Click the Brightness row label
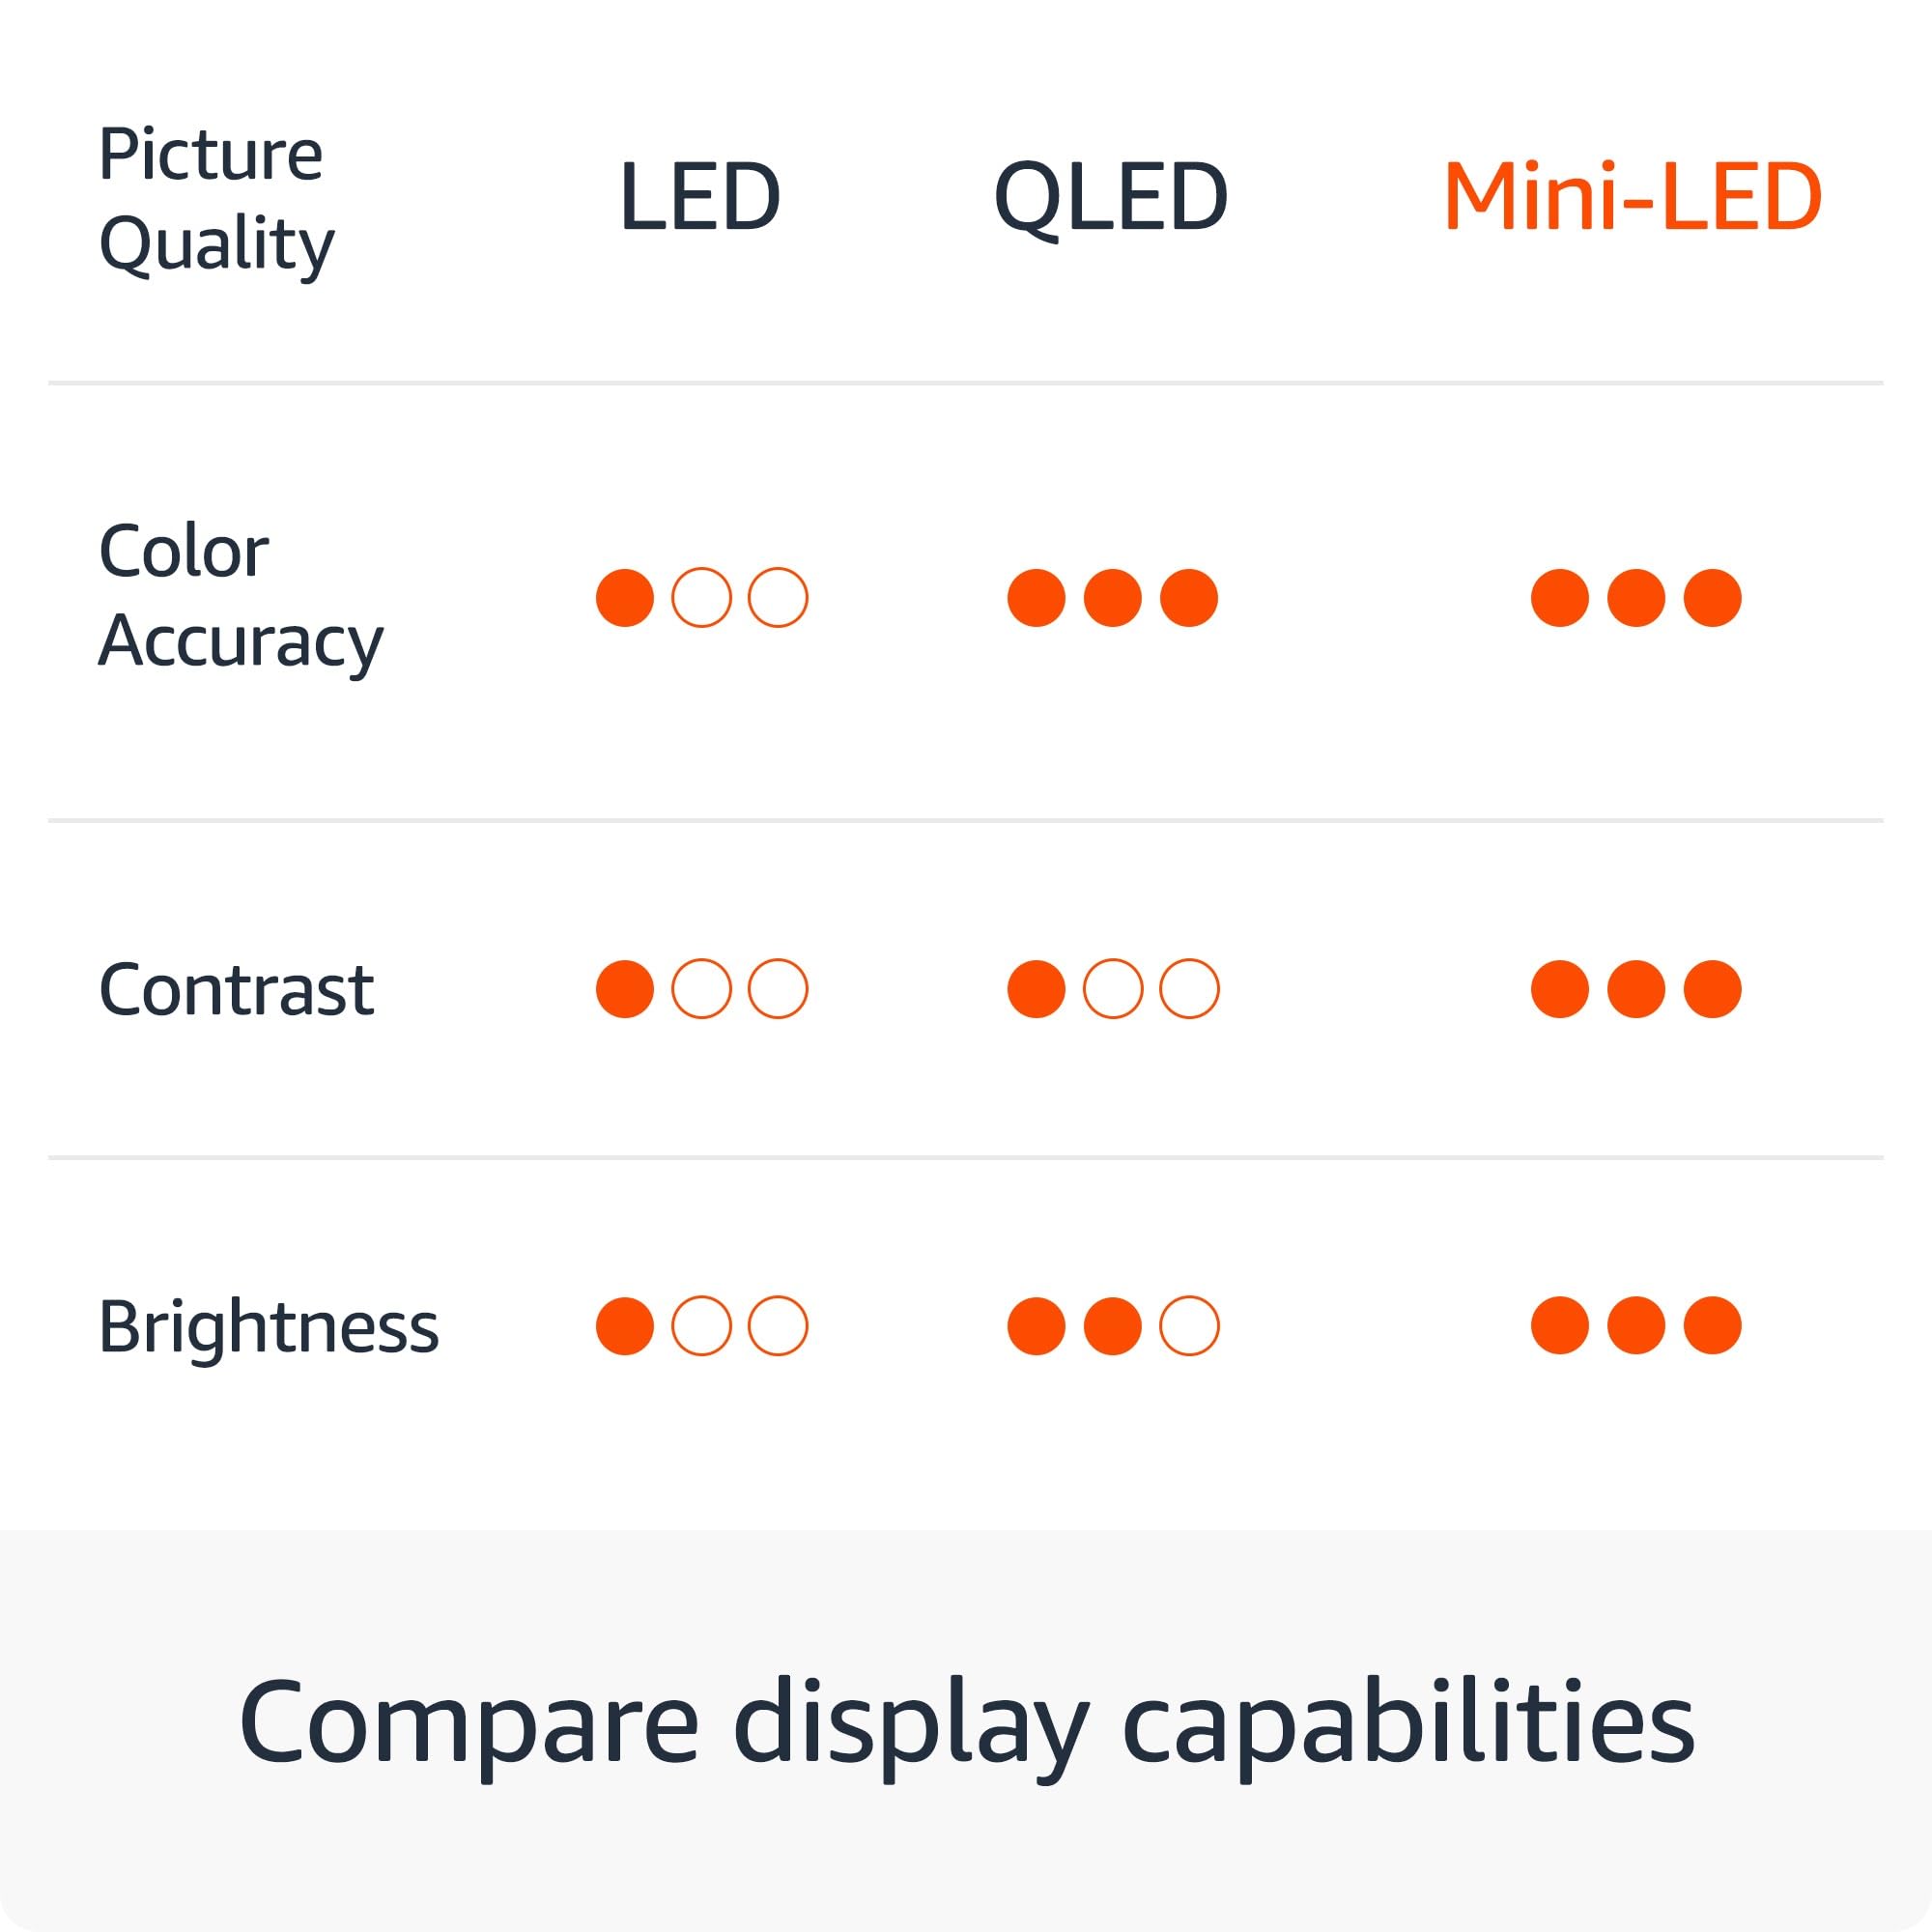The image size is (1932, 1932). (268, 1327)
